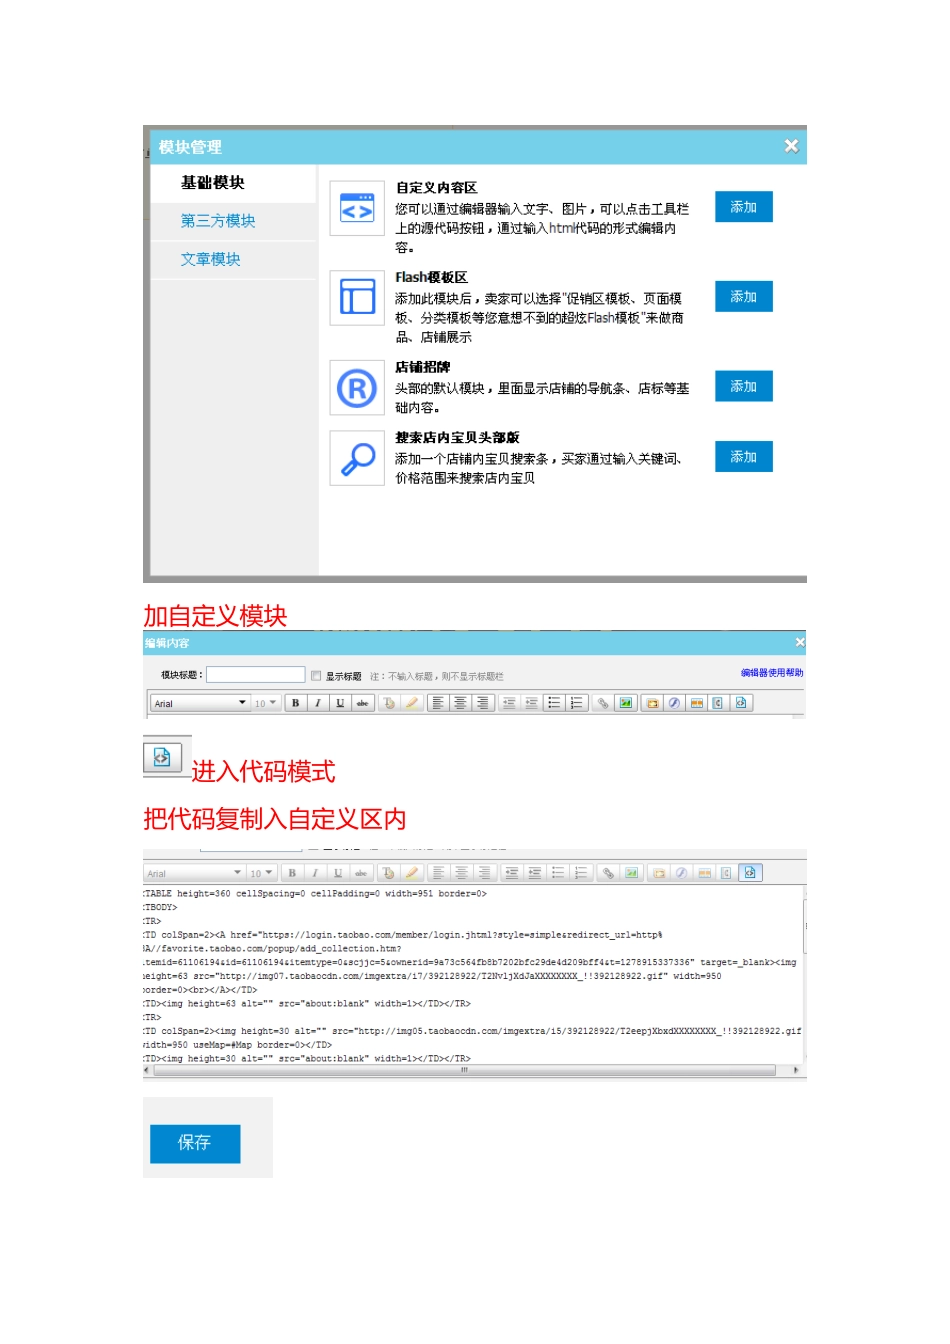The height and width of the screenshot is (1344, 950).
Task: Click 自定义内容区 module title
Action: 436,188
